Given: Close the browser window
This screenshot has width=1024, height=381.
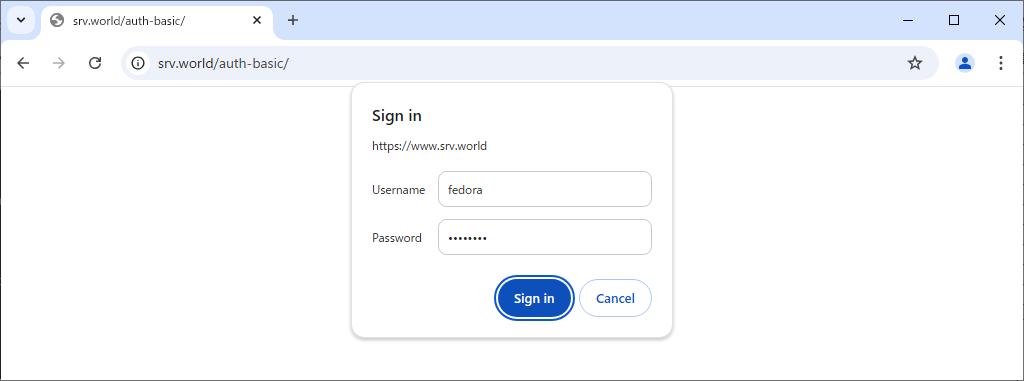Looking at the screenshot, I should [1000, 20].
